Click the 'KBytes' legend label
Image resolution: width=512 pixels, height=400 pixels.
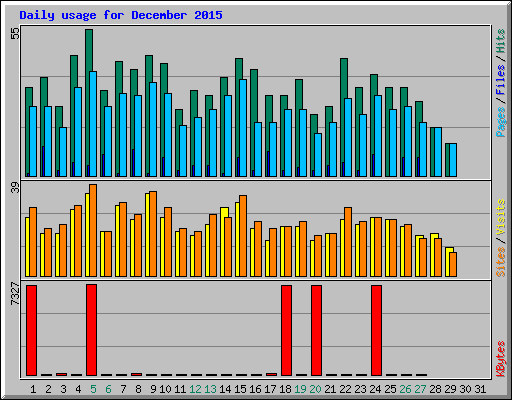501,359
